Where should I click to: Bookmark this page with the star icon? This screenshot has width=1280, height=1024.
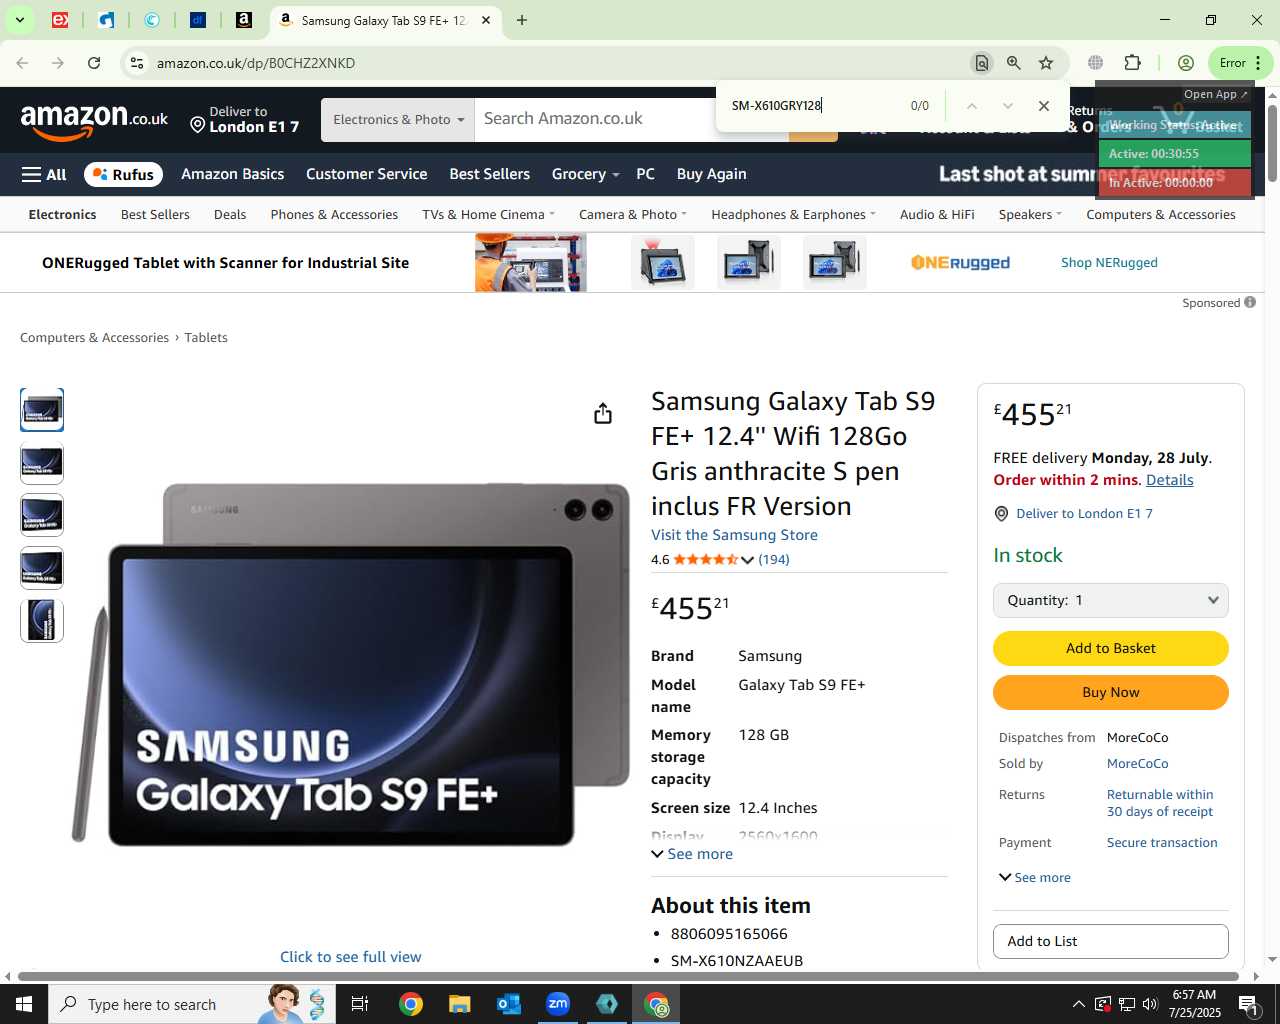pyautogui.click(x=1046, y=63)
